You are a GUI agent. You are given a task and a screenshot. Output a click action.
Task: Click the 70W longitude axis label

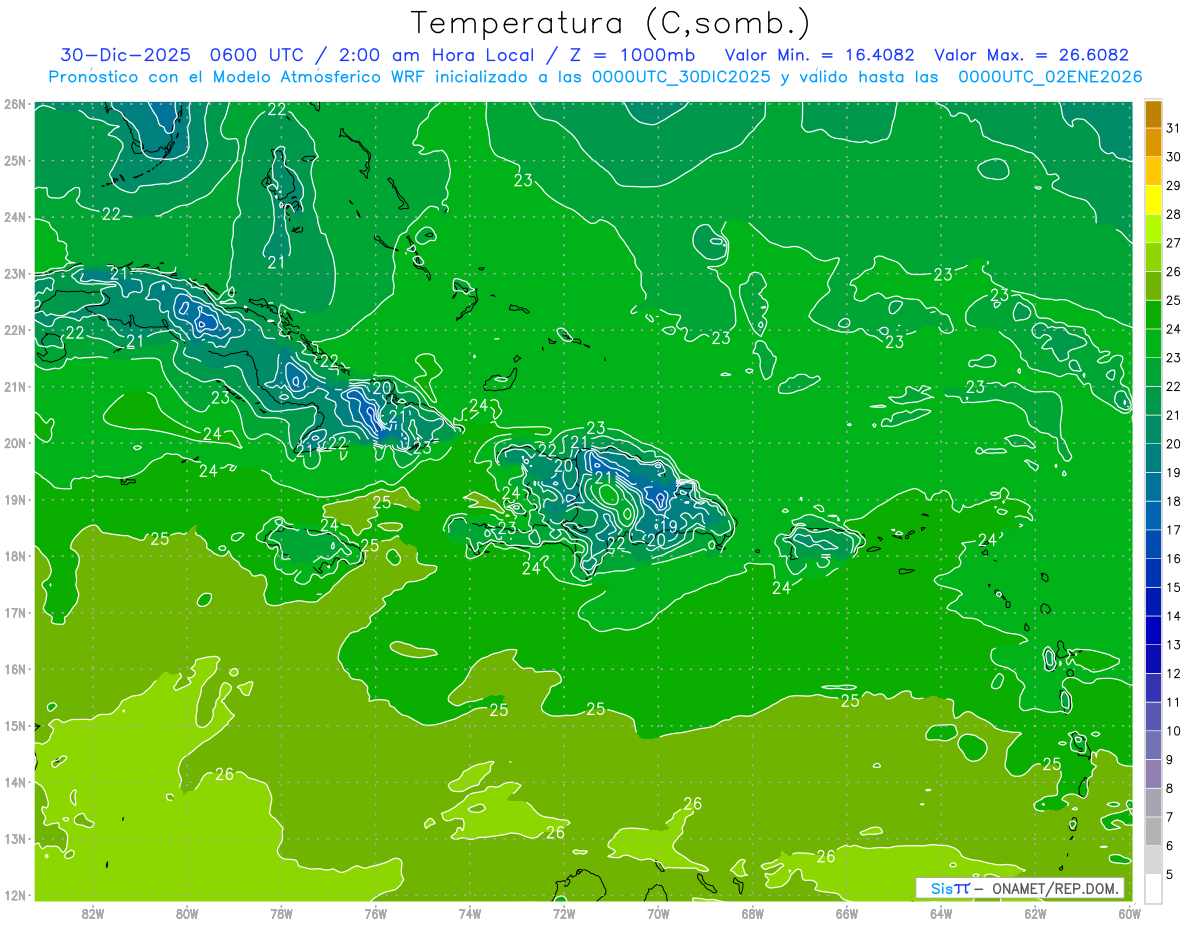658,913
